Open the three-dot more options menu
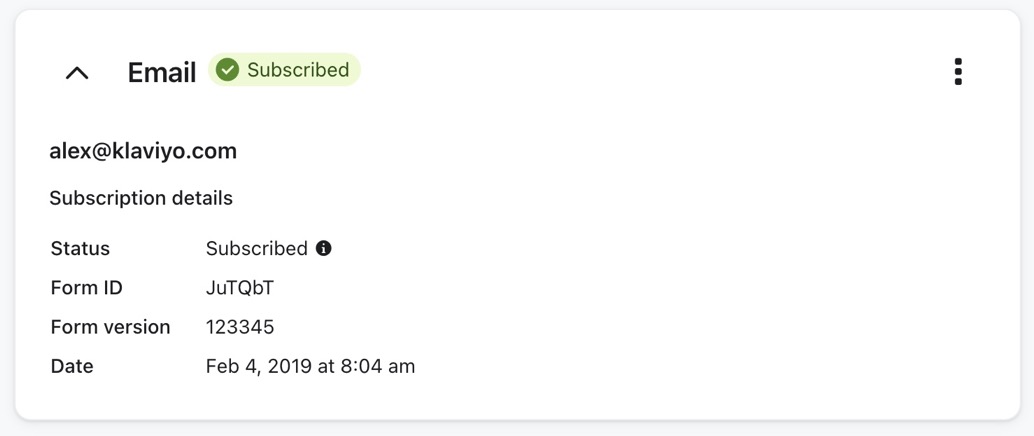This screenshot has width=1034, height=436. [x=958, y=71]
